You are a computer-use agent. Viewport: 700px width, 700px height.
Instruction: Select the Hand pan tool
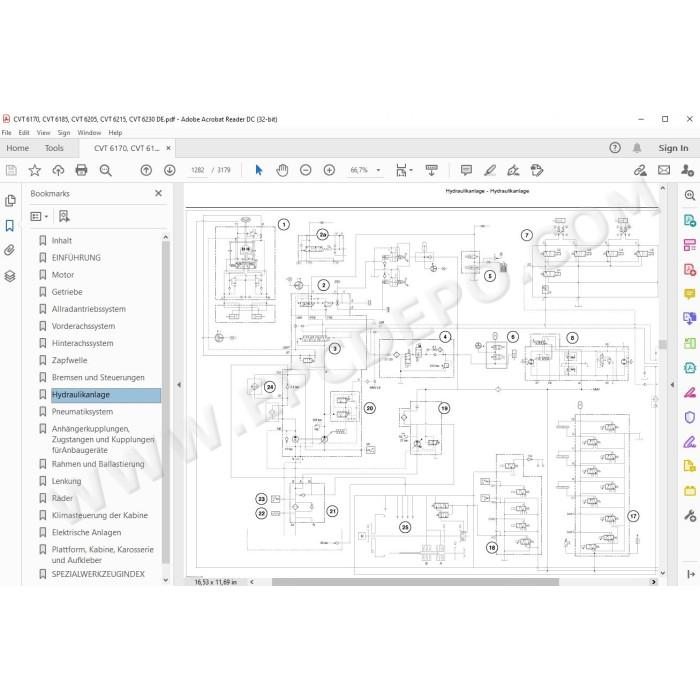pos(282,170)
